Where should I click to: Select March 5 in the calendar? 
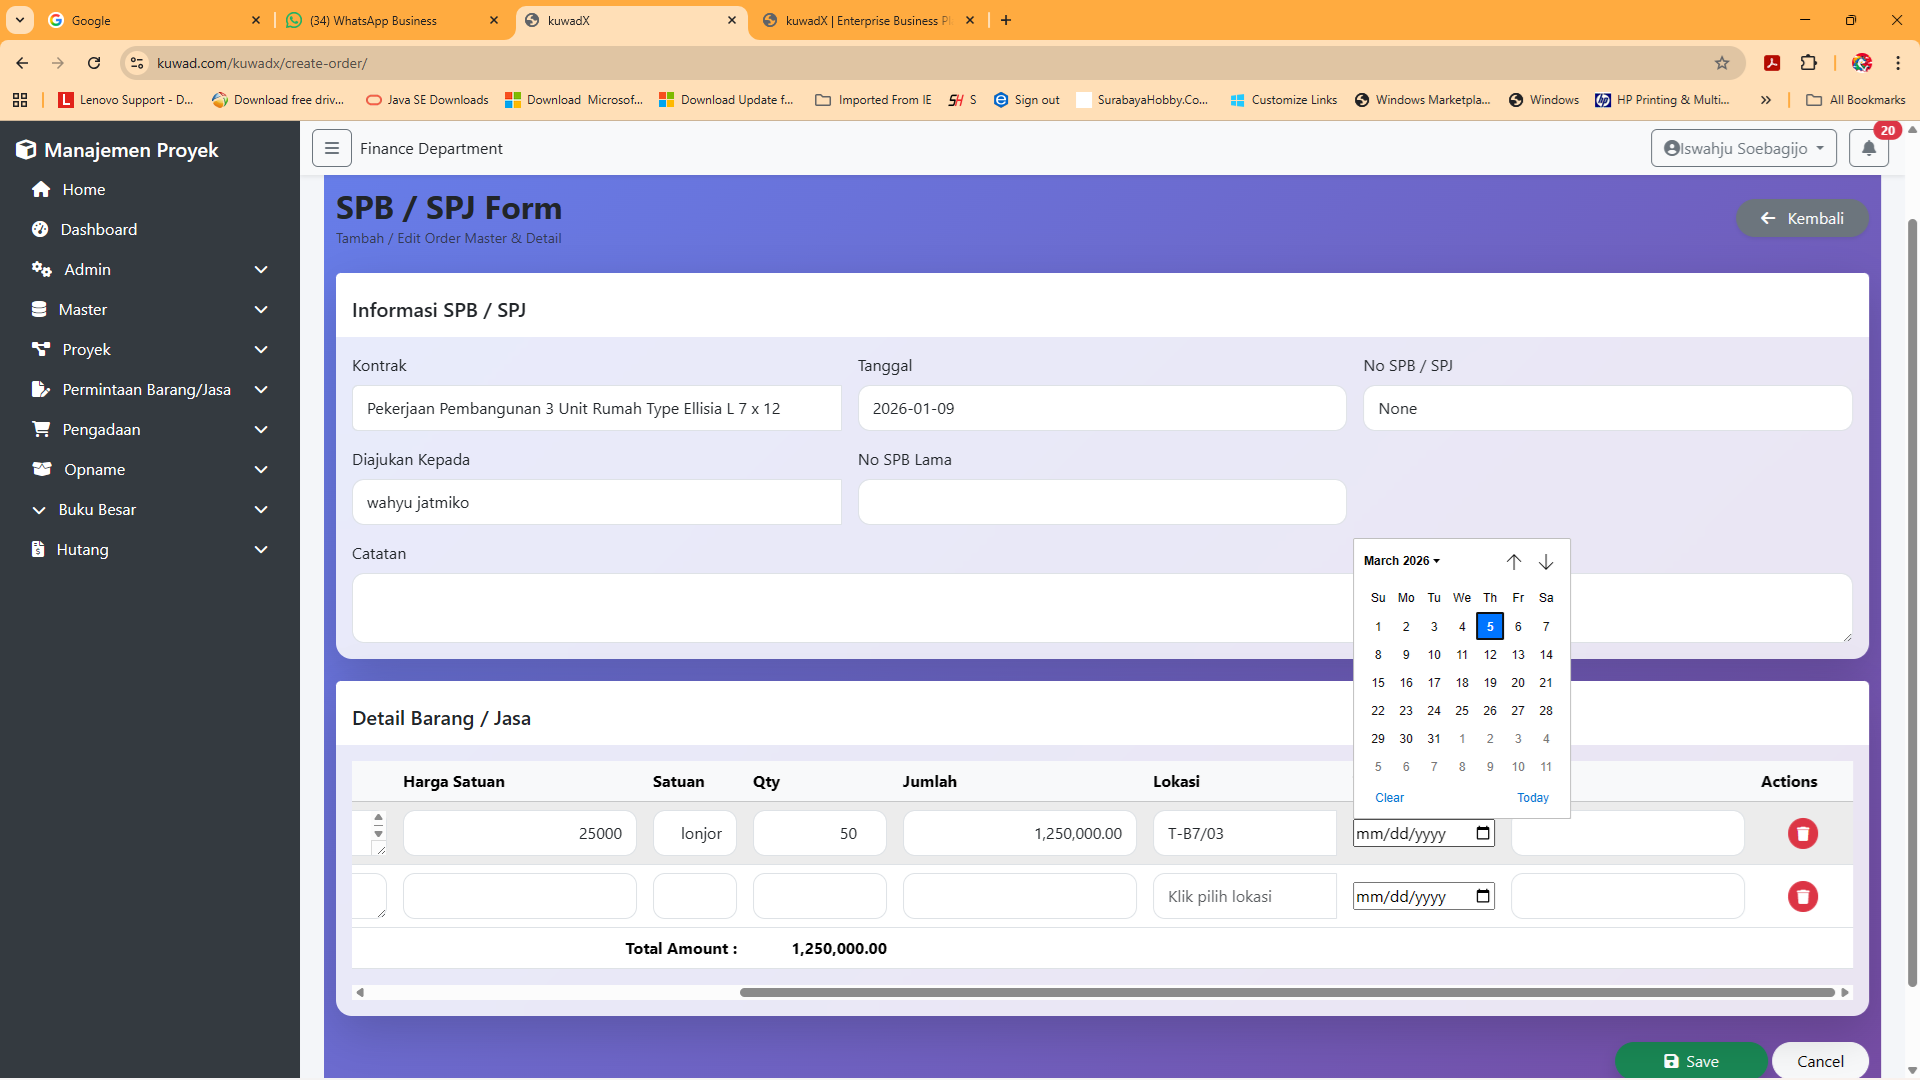(1490, 627)
